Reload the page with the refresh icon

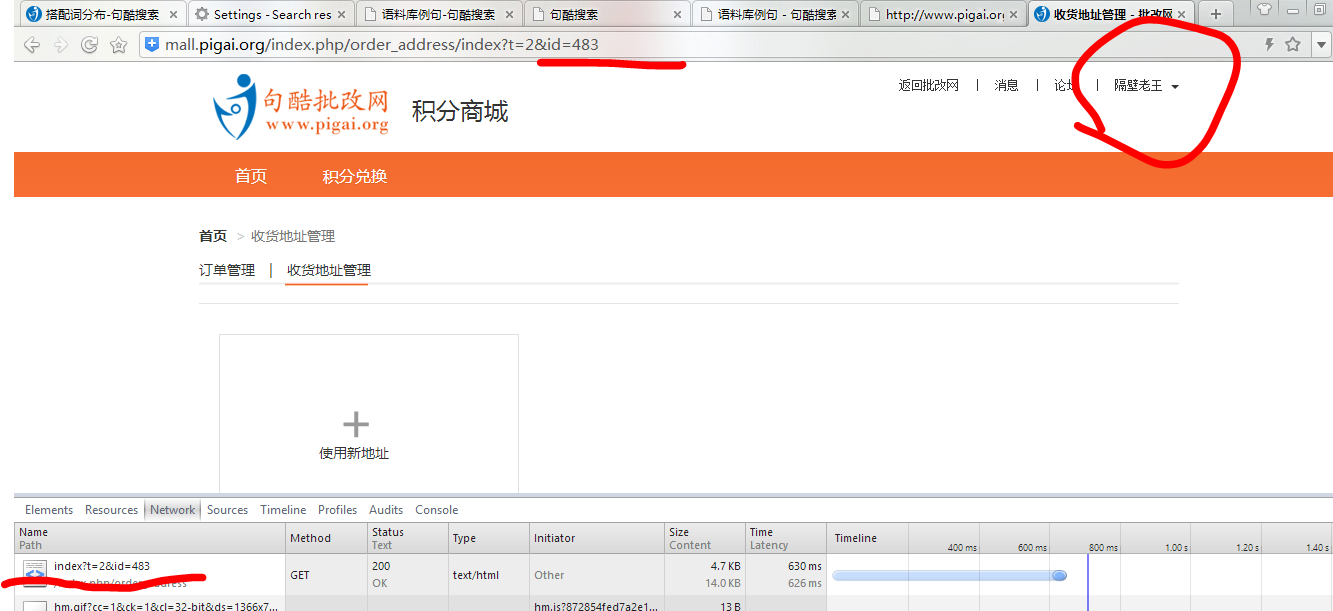point(89,45)
